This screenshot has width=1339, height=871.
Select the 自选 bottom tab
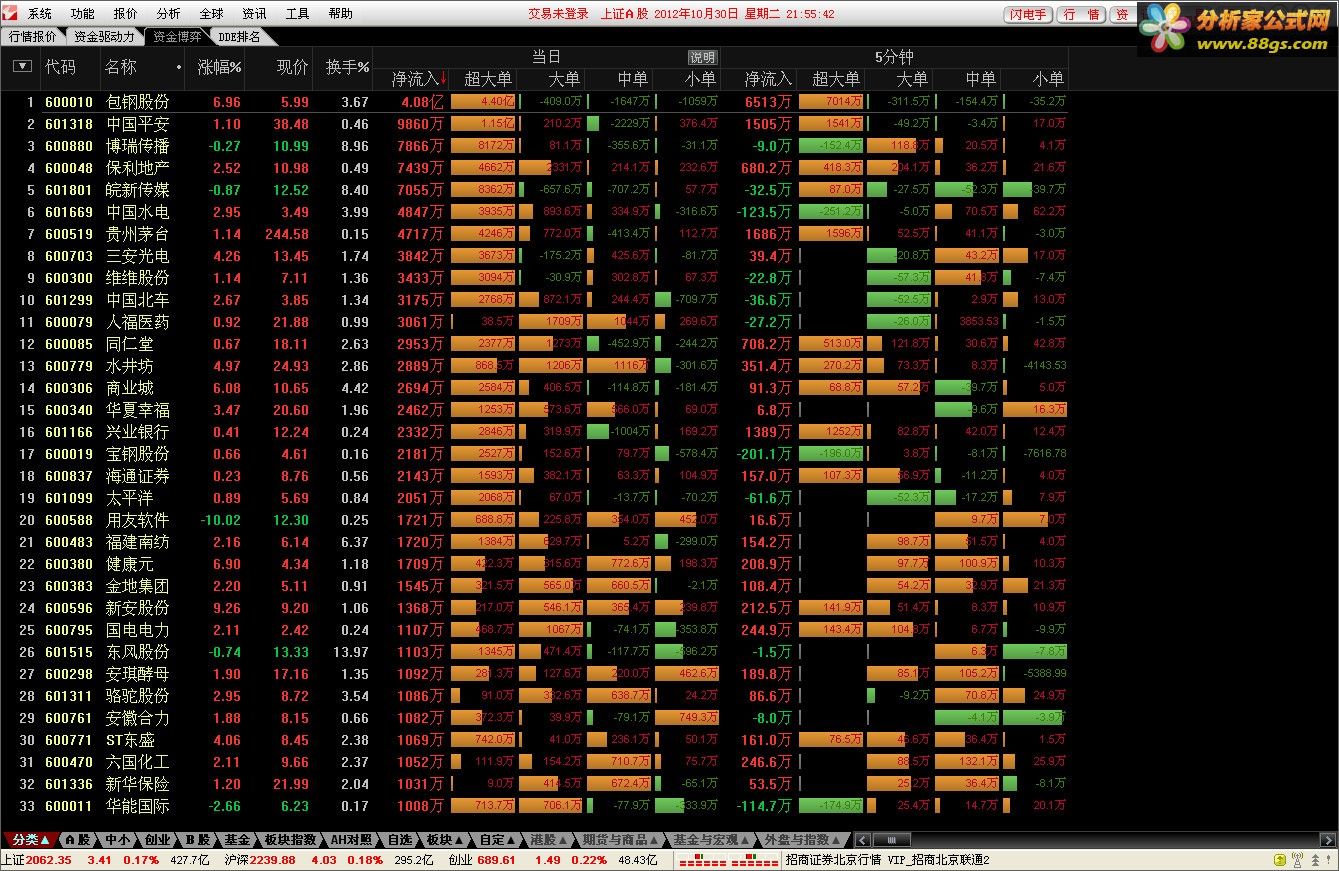coord(399,840)
